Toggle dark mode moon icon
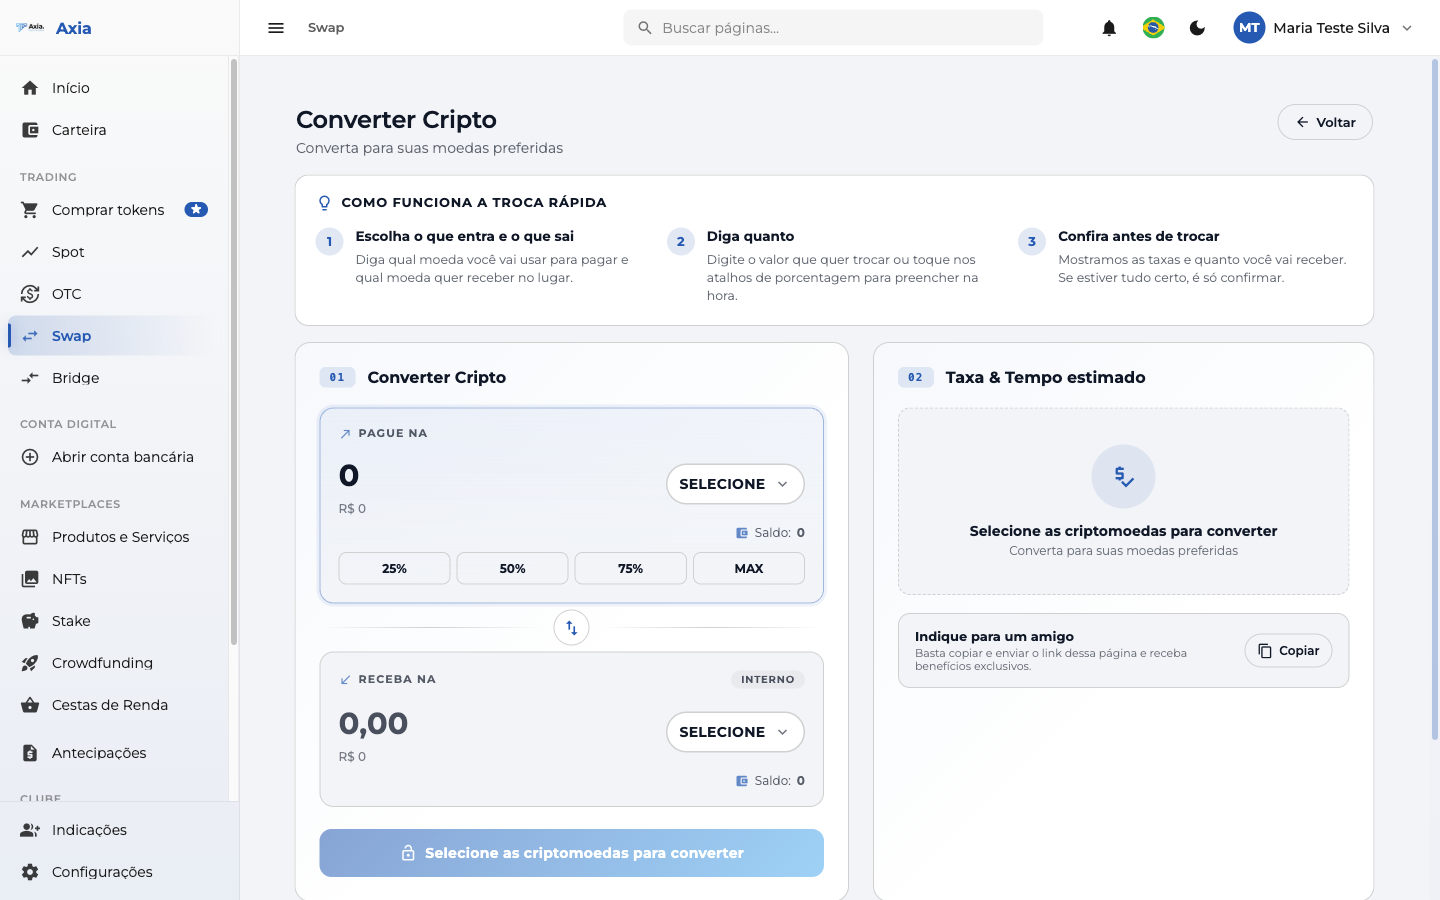 pos(1197,28)
